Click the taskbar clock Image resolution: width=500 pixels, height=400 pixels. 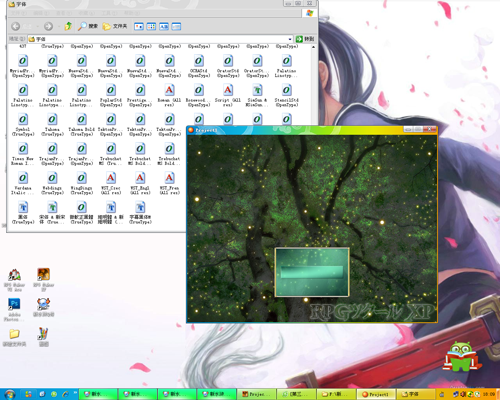pyautogui.click(x=489, y=394)
